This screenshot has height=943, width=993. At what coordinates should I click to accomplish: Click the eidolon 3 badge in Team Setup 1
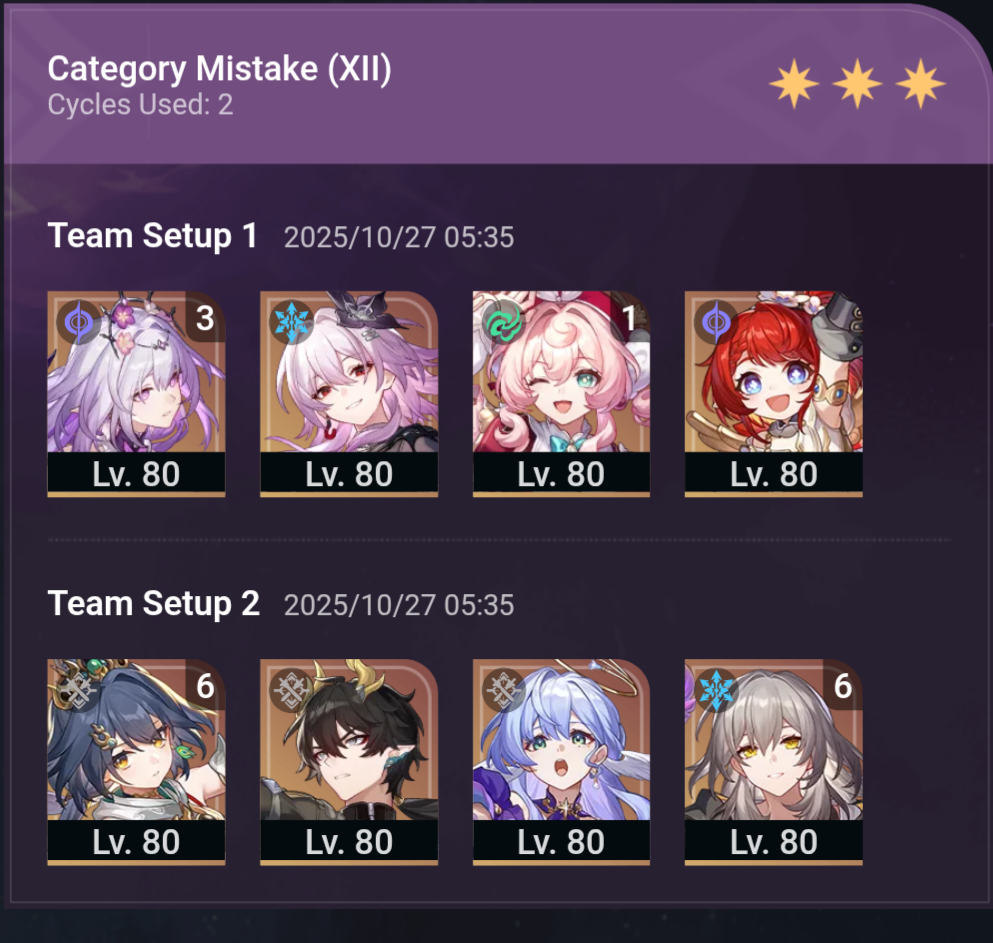tap(205, 318)
